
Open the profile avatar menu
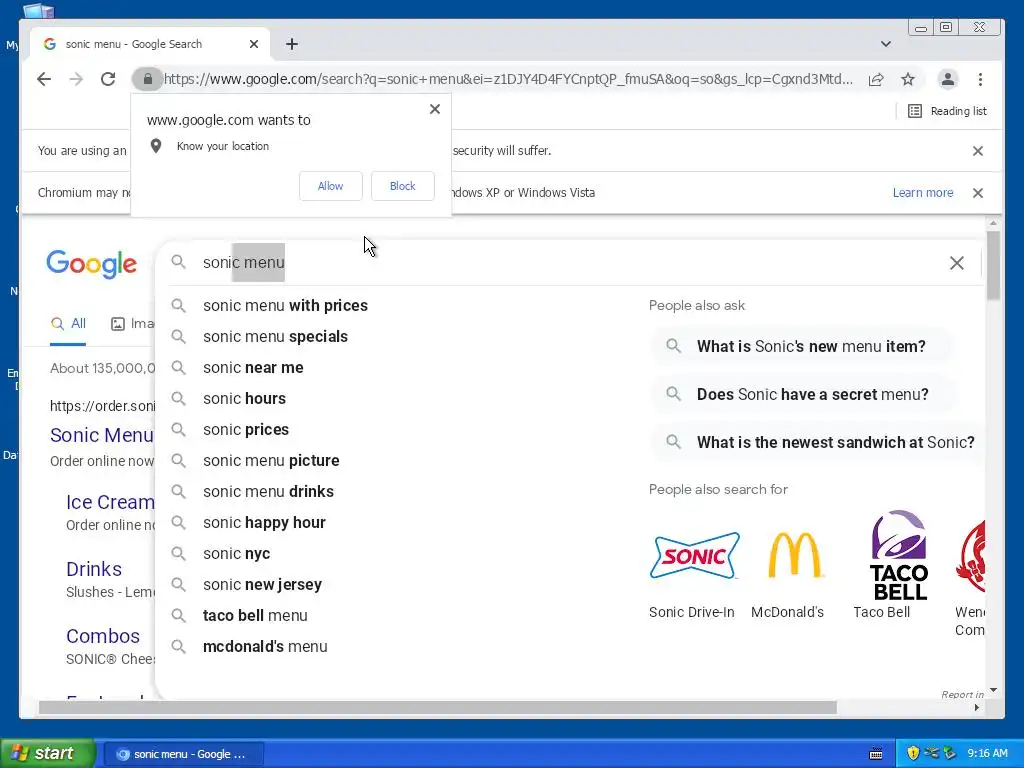coord(948,79)
